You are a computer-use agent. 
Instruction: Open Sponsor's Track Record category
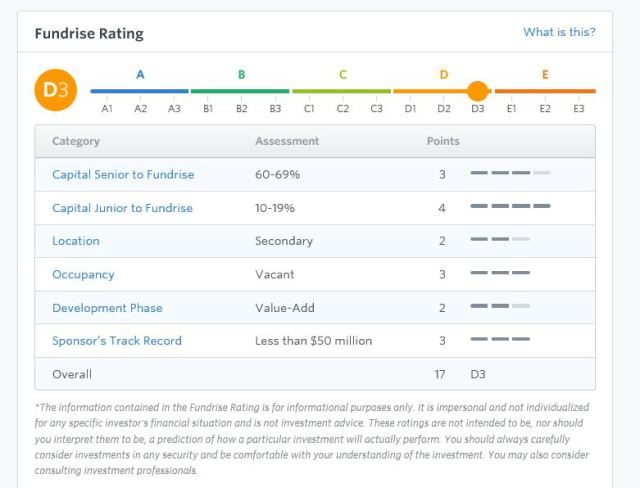(117, 341)
